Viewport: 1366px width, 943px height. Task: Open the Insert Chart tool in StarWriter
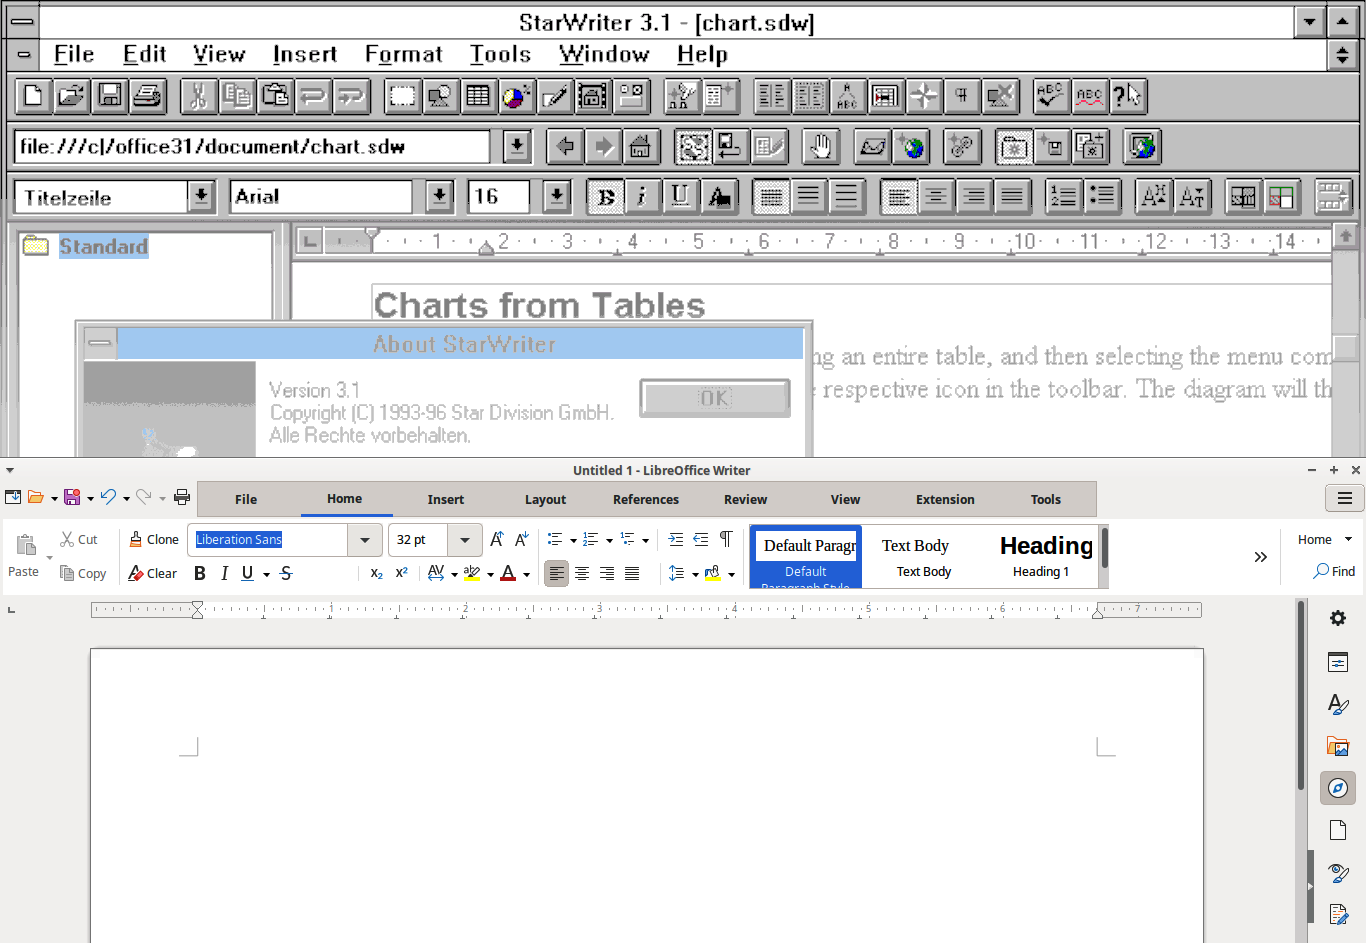pos(515,96)
